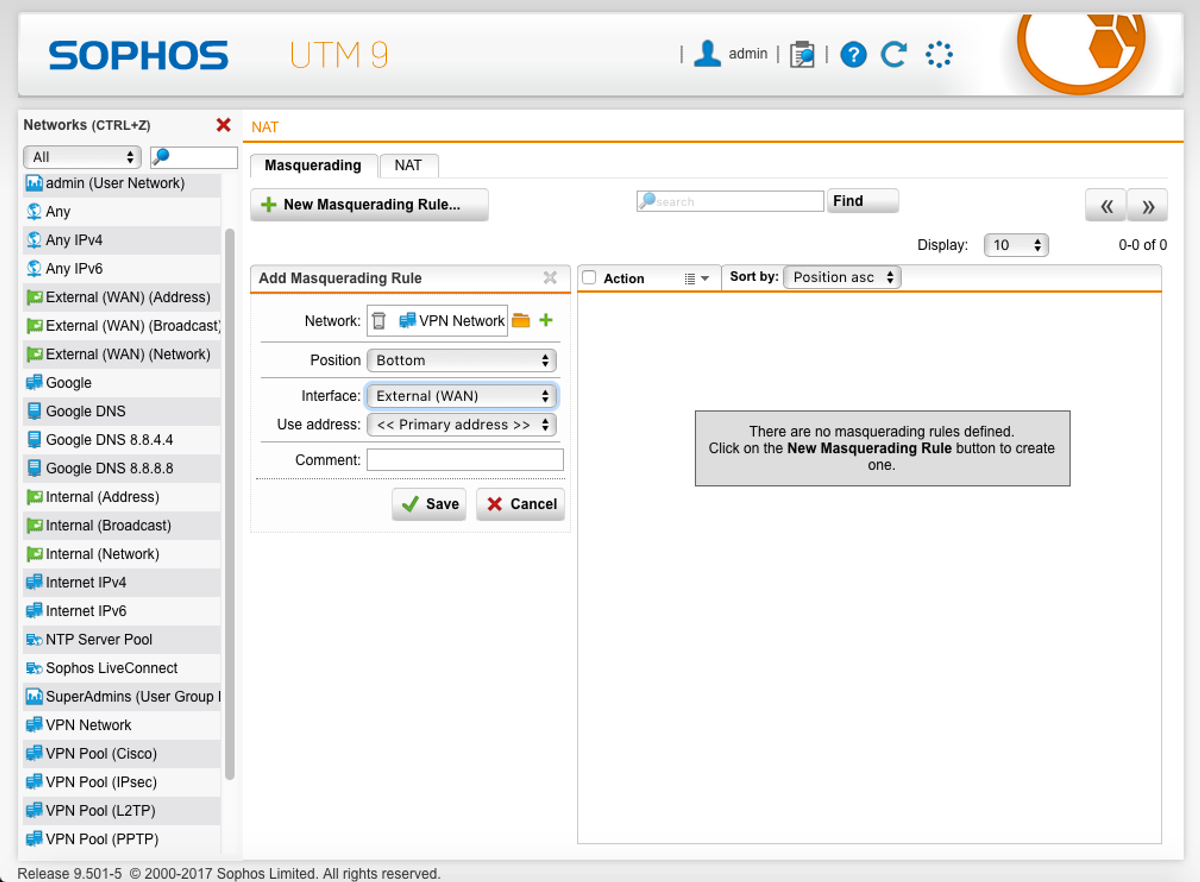Click the reload refresh icon in header
This screenshot has height=882, width=1200.
[894, 54]
